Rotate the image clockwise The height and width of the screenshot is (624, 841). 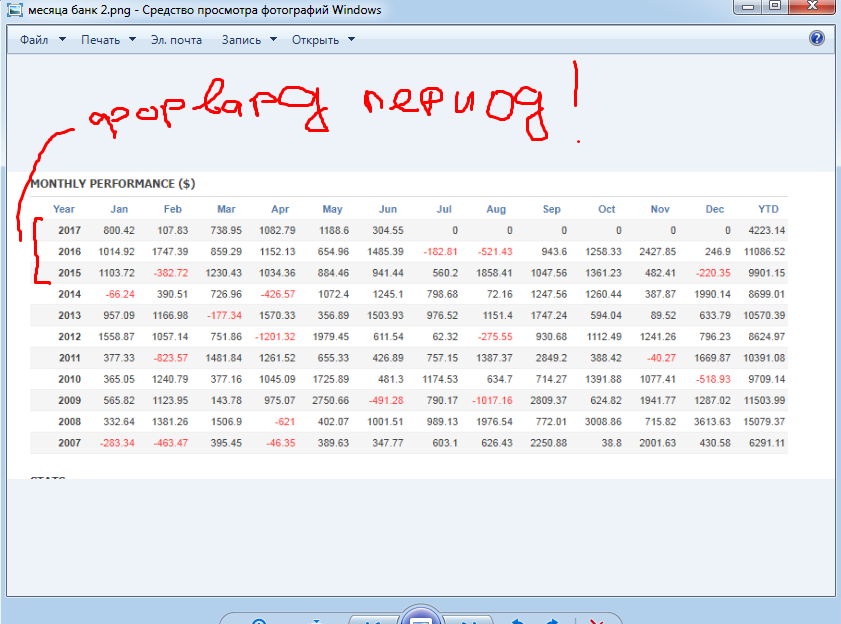pos(552,621)
